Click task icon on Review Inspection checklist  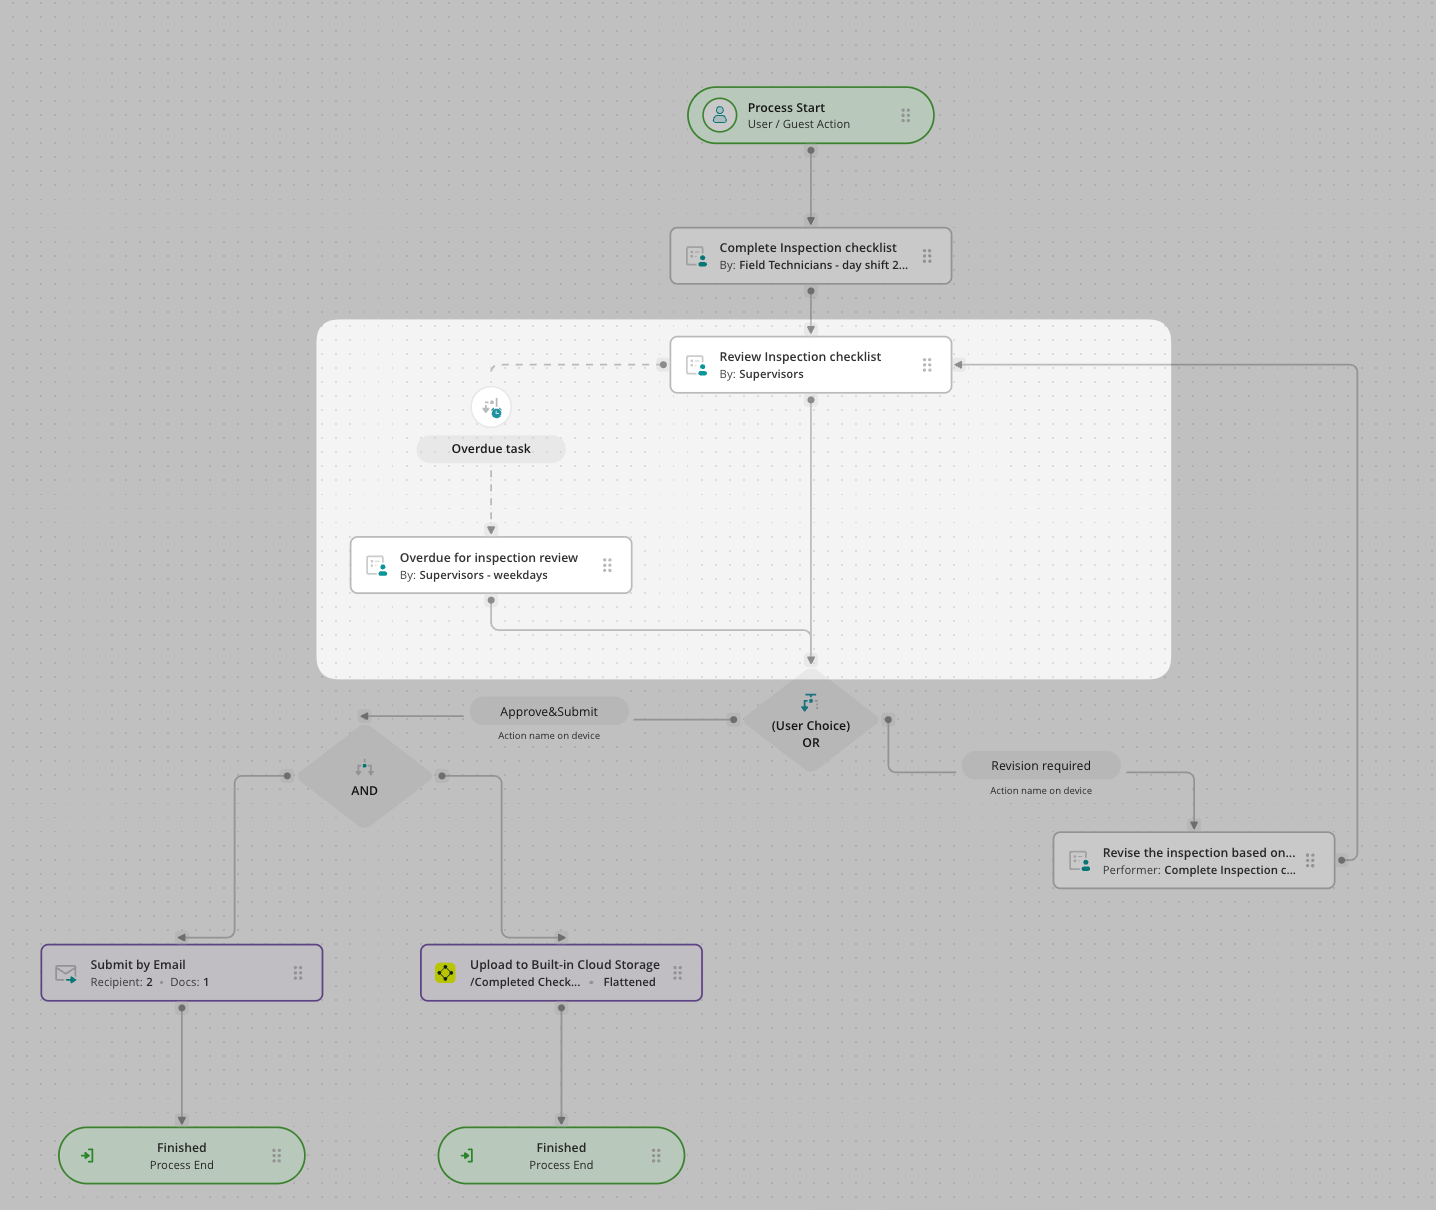(696, 365)
